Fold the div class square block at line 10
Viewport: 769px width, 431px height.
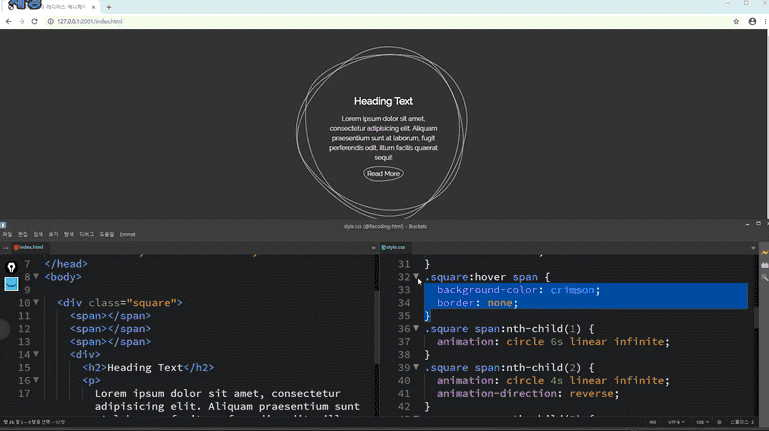[36, 303]
